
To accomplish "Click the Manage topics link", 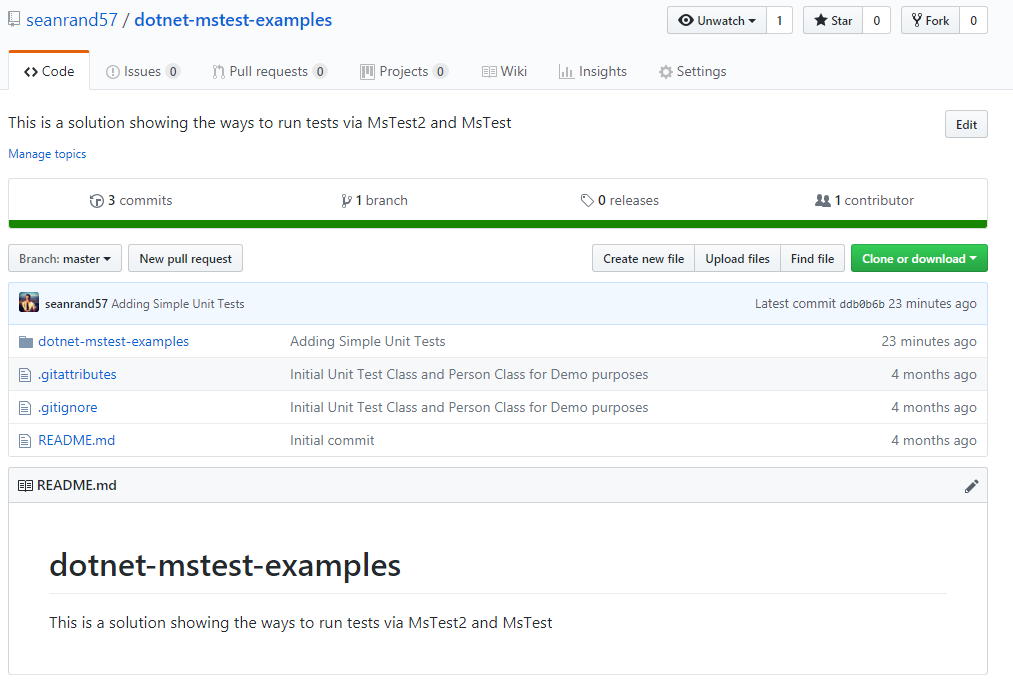I will 47,154.
